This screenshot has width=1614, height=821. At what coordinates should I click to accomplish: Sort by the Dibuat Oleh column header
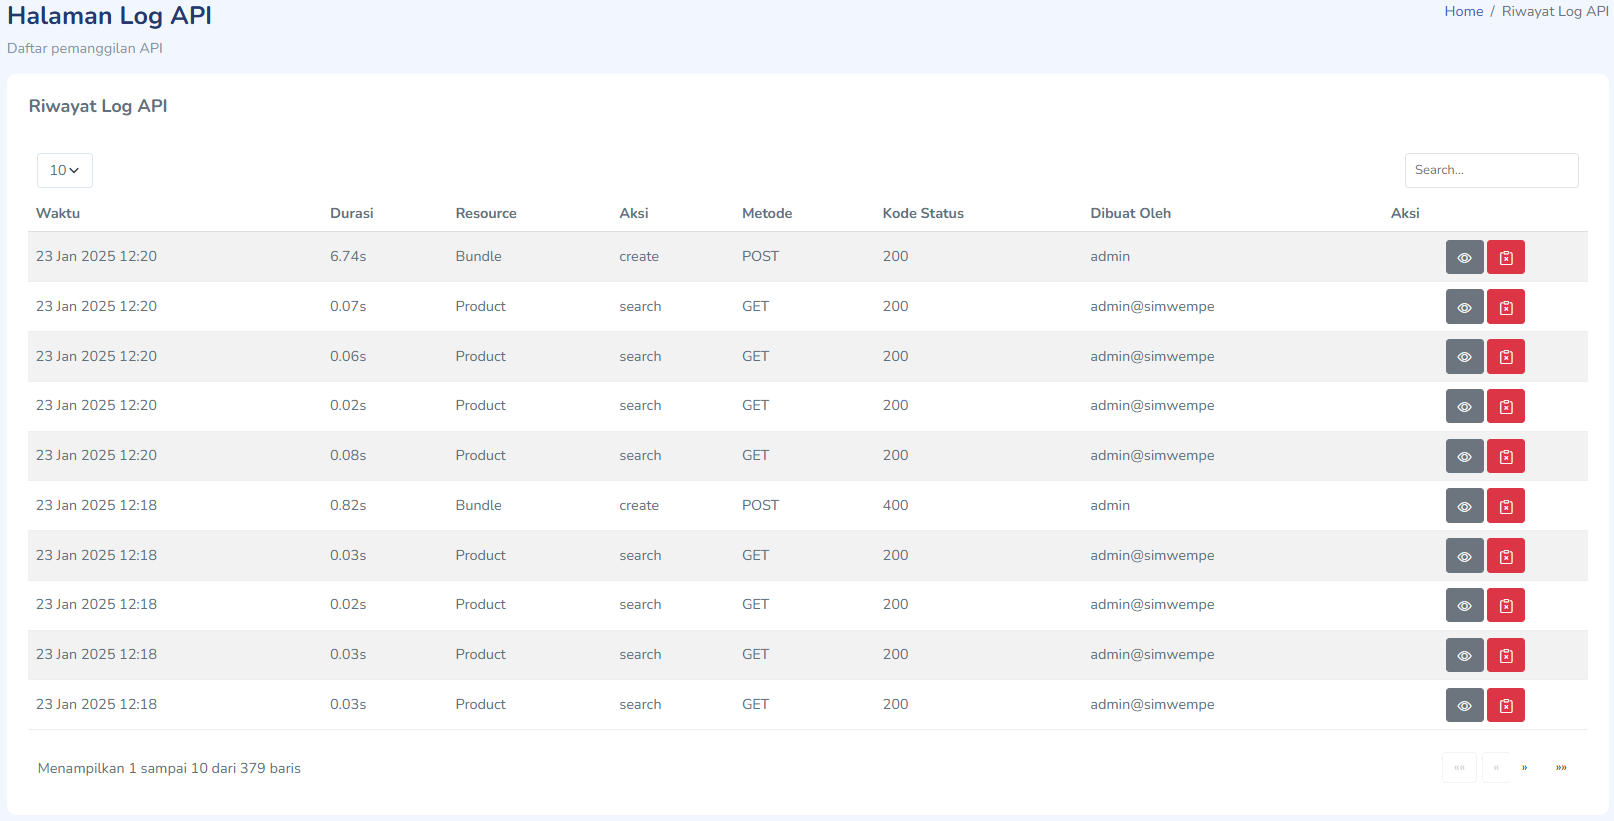(1130, 213)
